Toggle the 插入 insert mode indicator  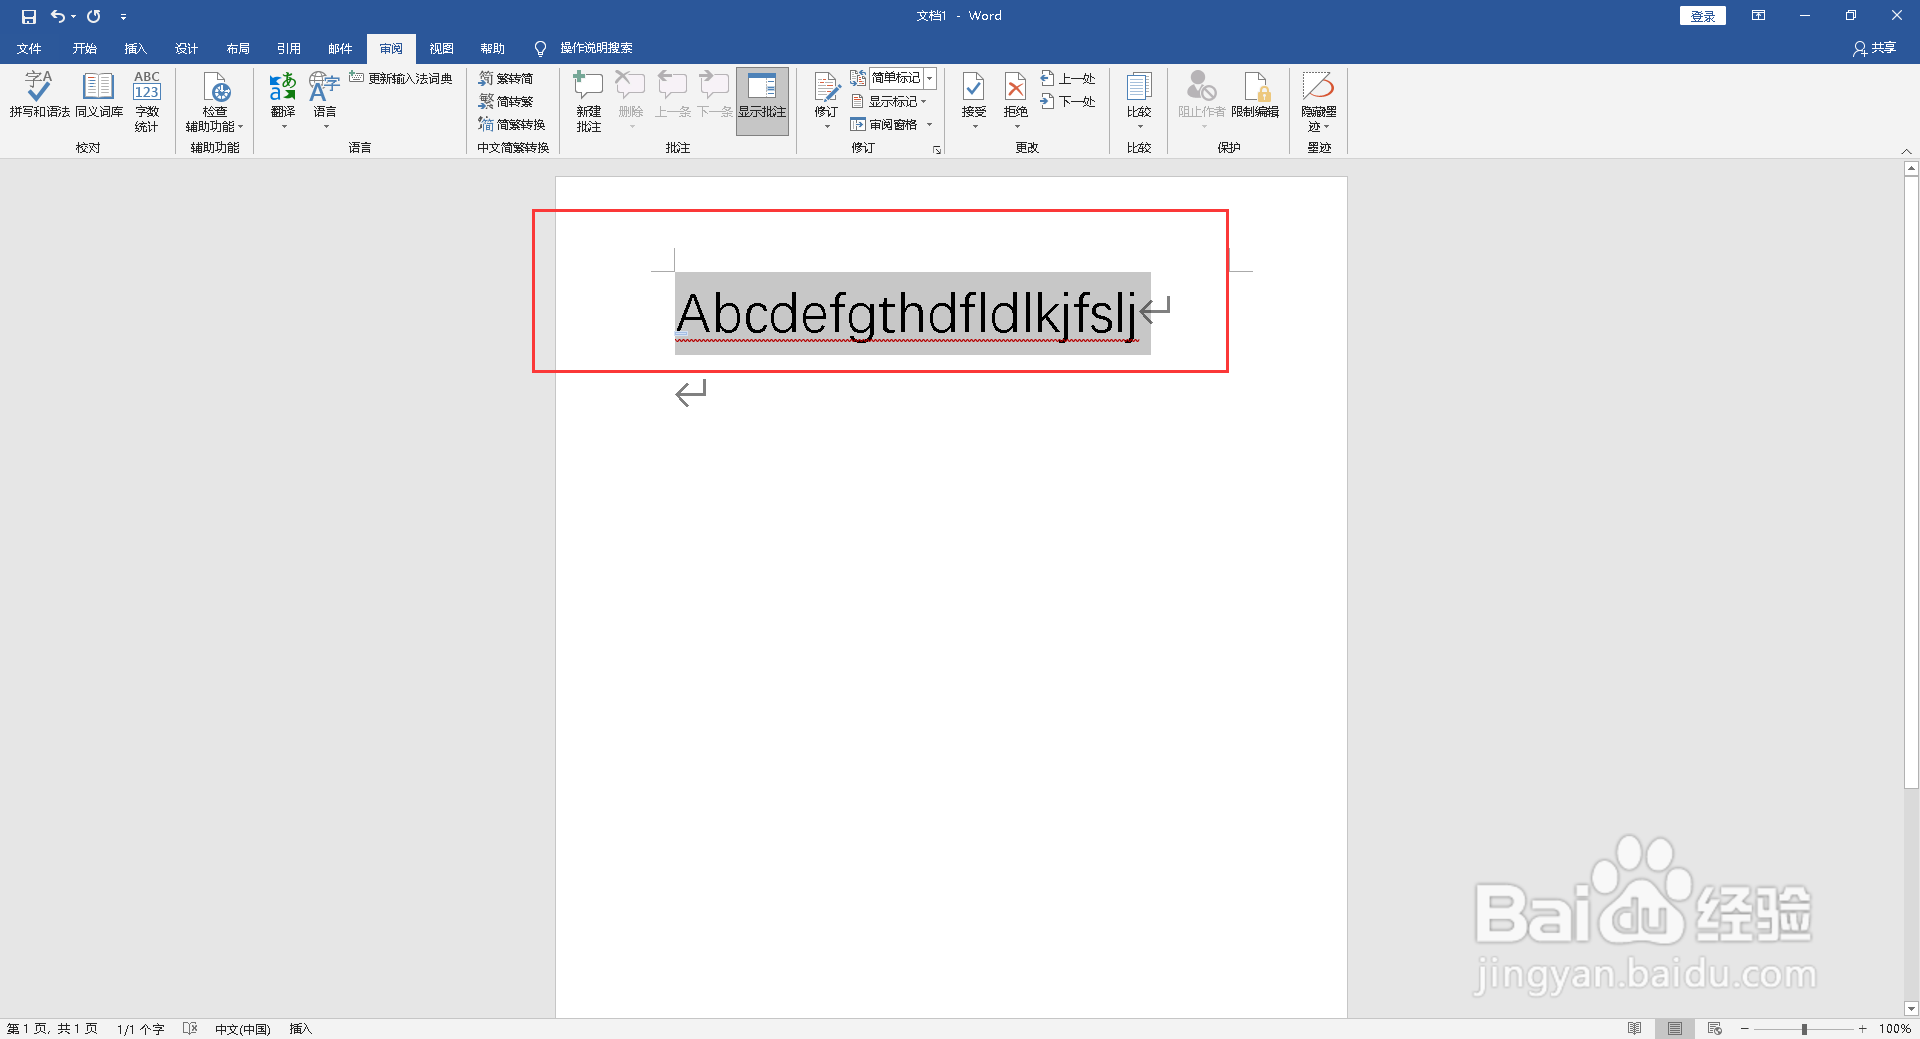pos(301,1029)
